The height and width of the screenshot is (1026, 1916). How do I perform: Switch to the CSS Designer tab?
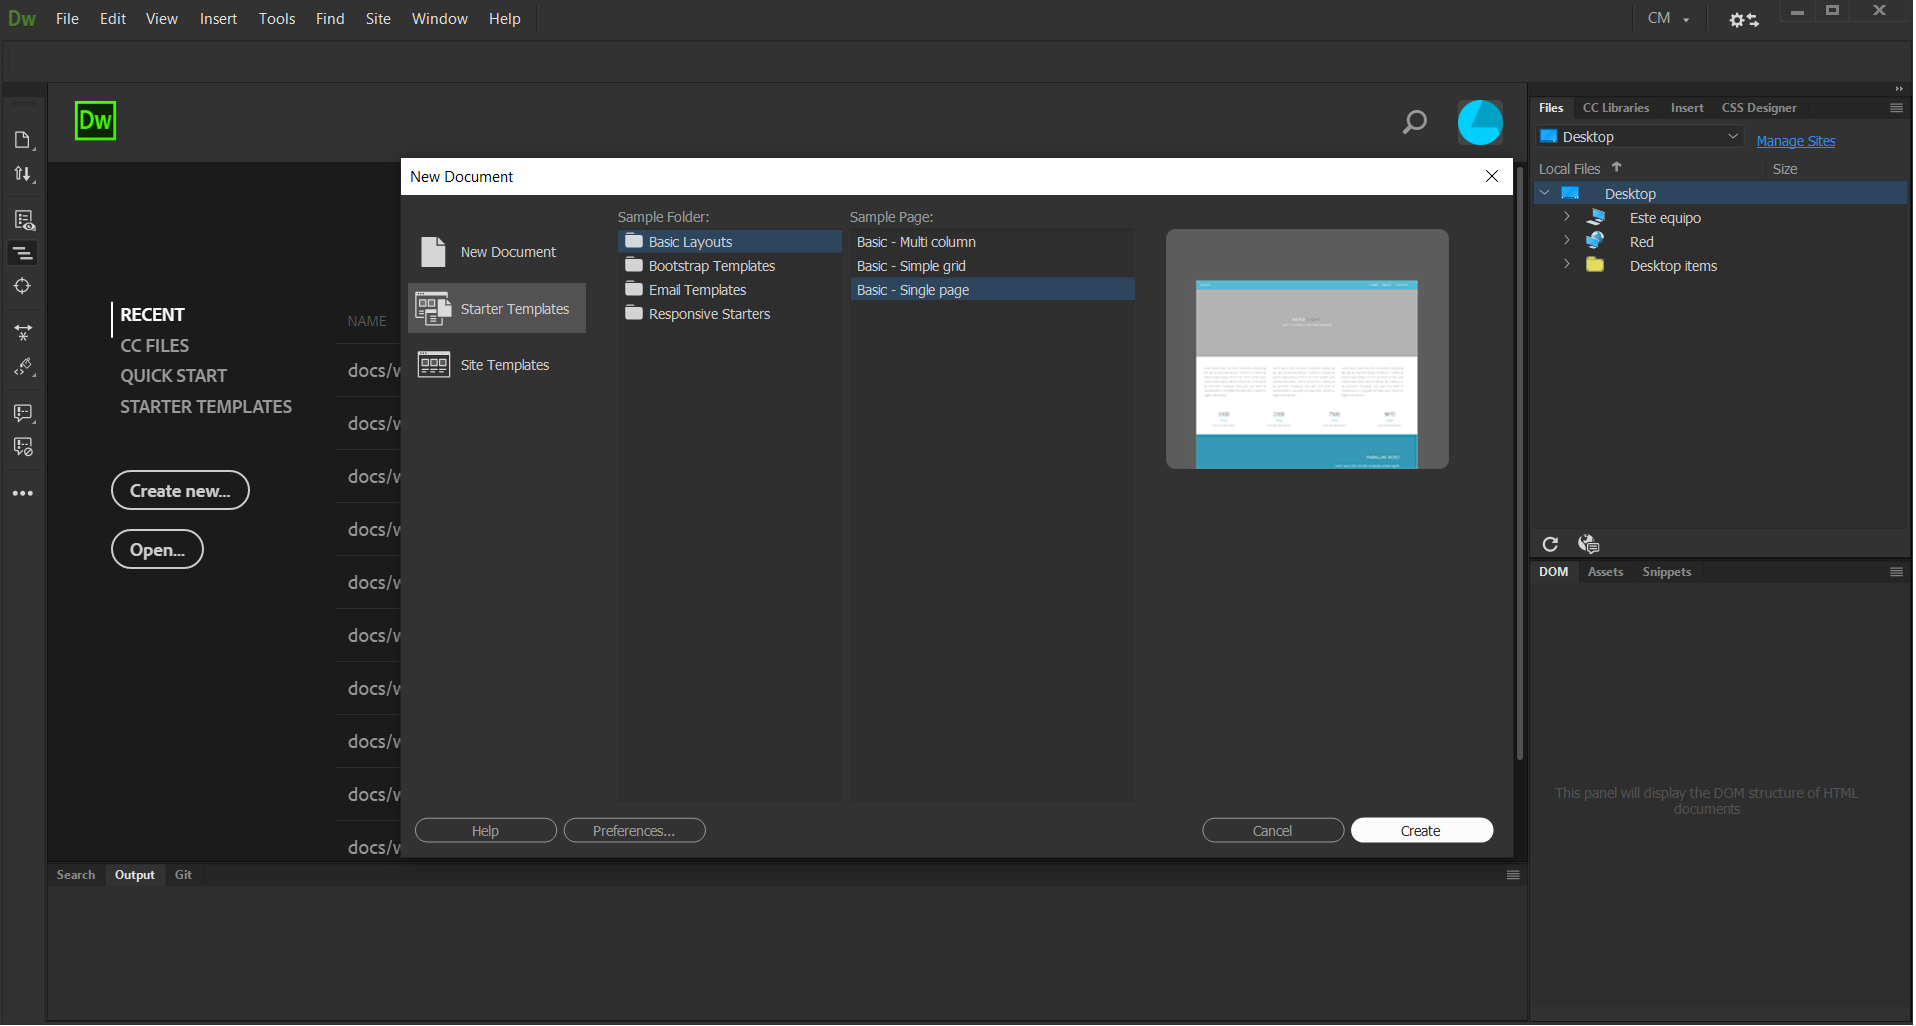click(x=1759, y=108)
